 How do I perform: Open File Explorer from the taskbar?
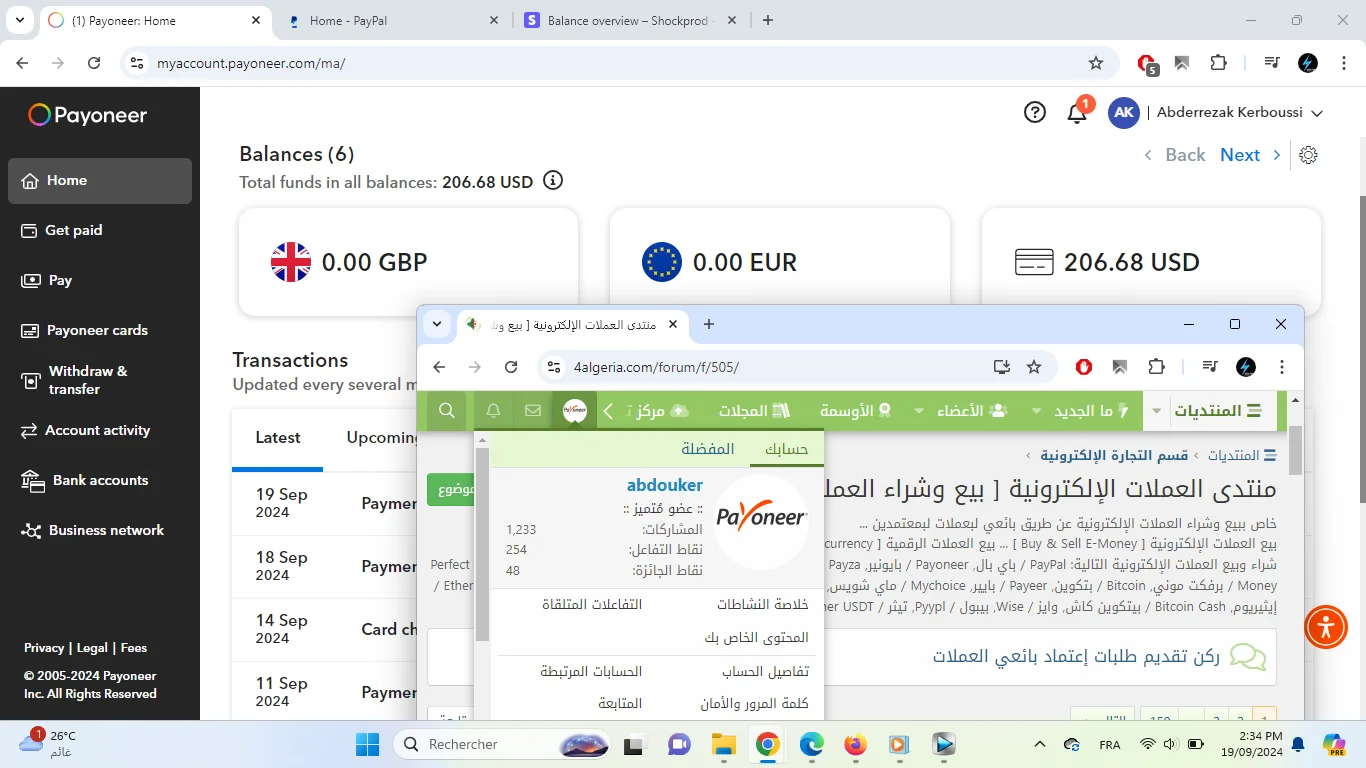coord(723,744)
